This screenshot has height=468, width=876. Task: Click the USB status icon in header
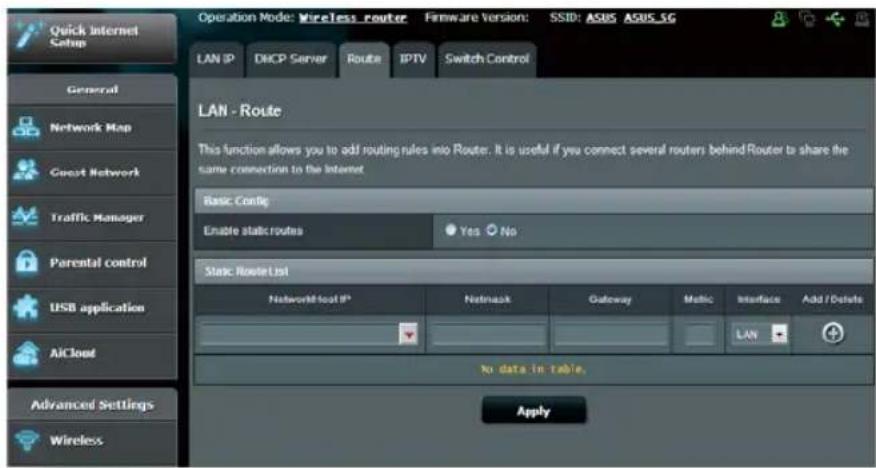pyautogui.click(x=836, y=20)
